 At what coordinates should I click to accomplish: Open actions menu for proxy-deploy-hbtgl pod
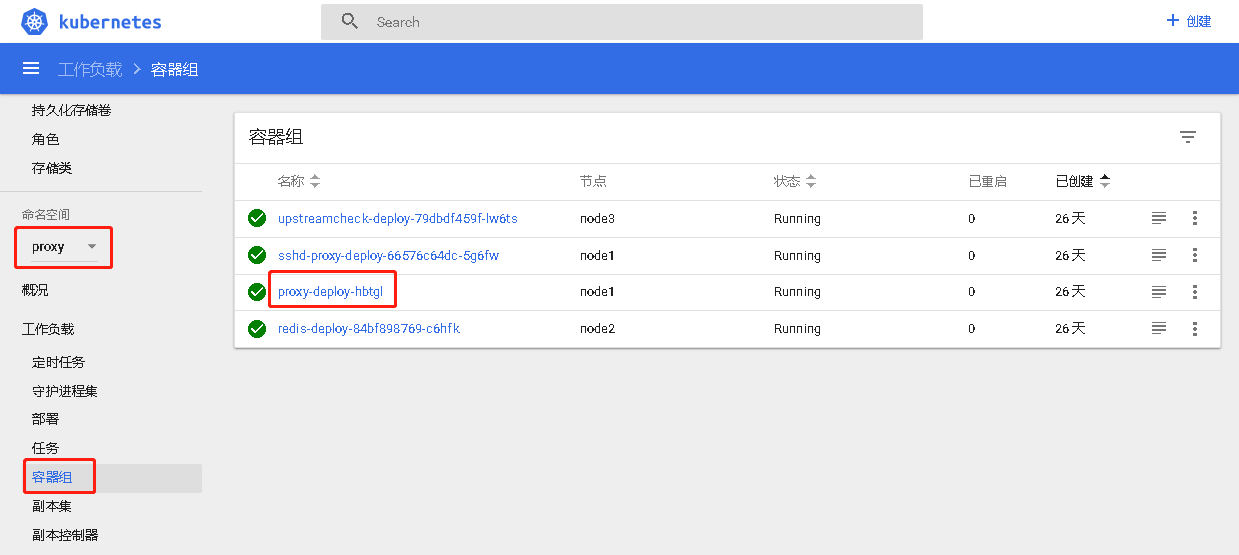click(x=1194, y=292)
